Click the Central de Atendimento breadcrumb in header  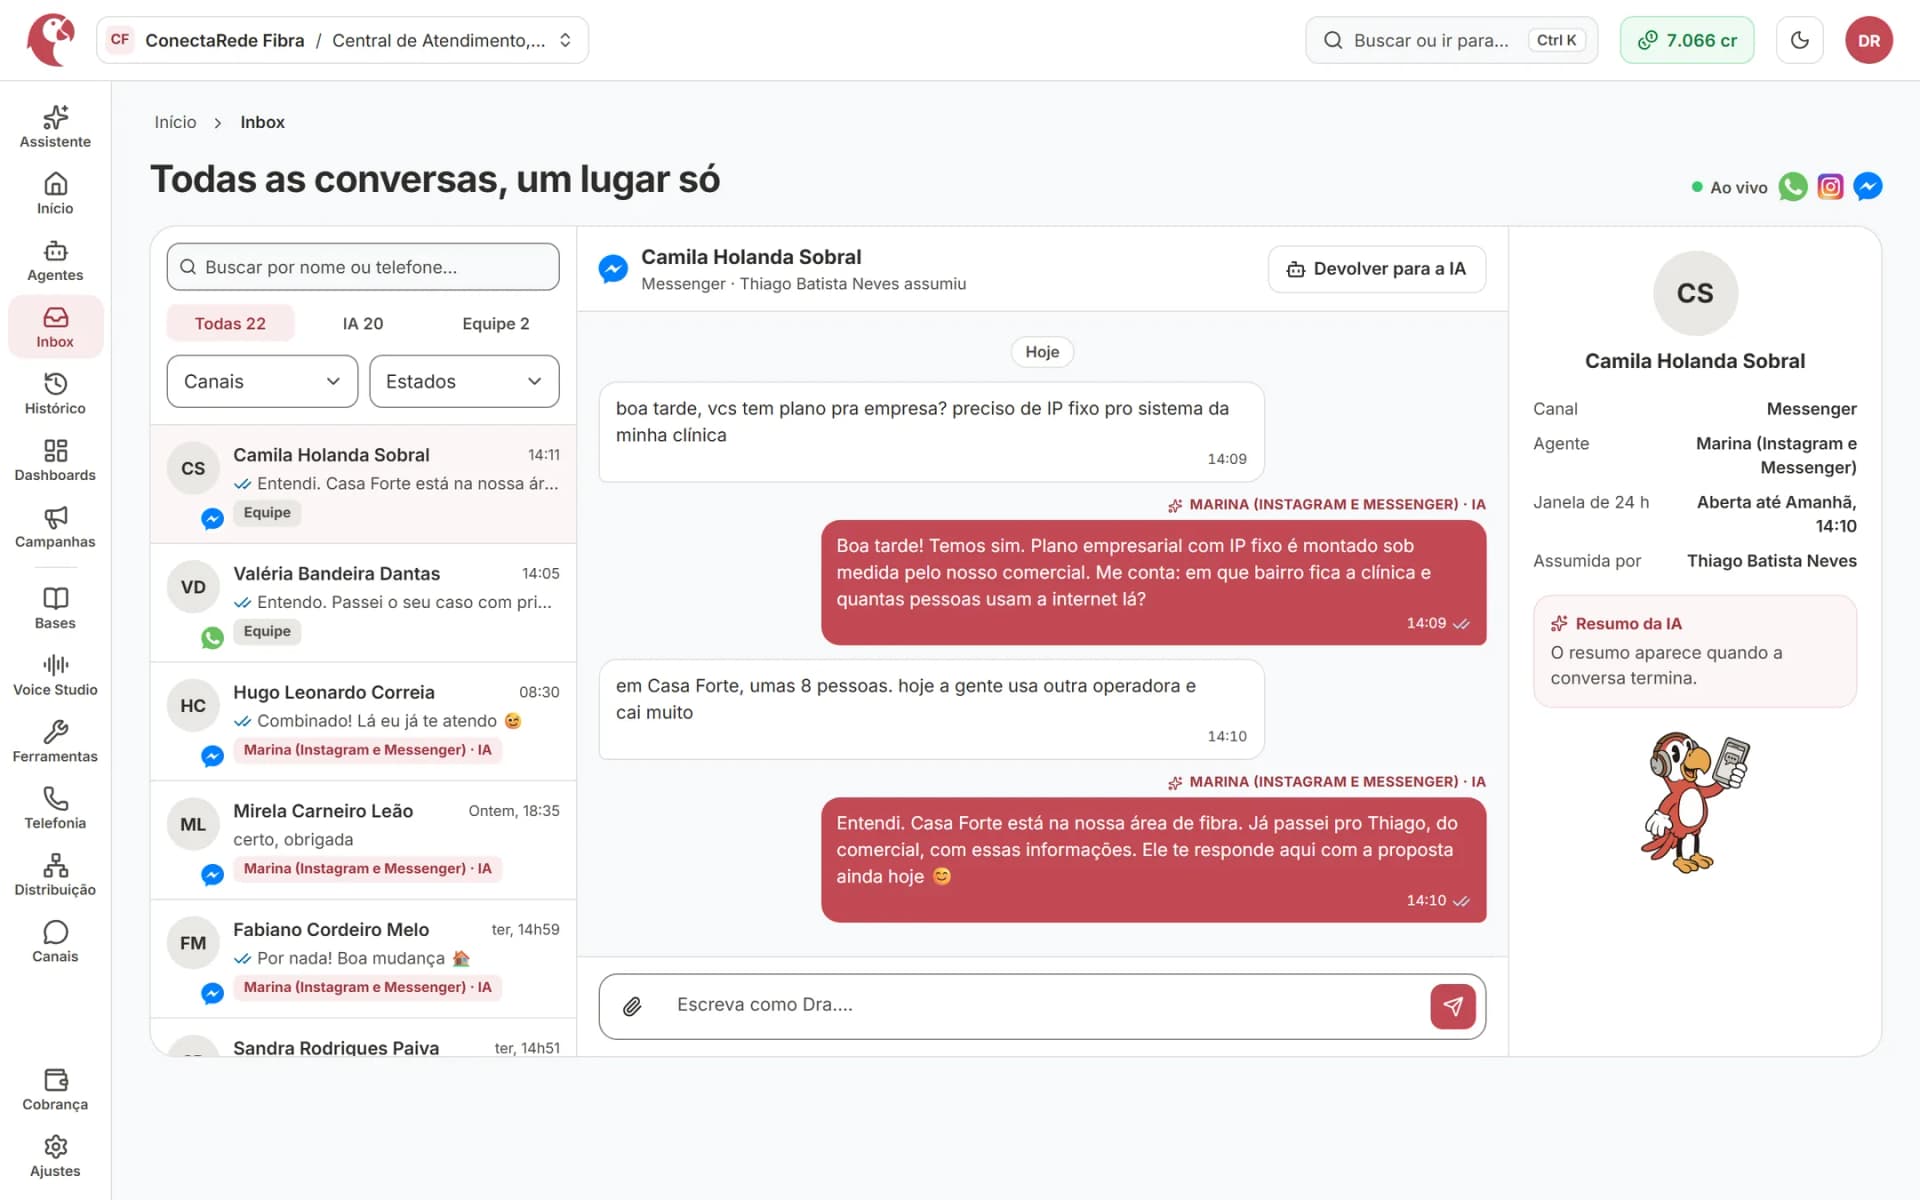click(x=439, y=40)
